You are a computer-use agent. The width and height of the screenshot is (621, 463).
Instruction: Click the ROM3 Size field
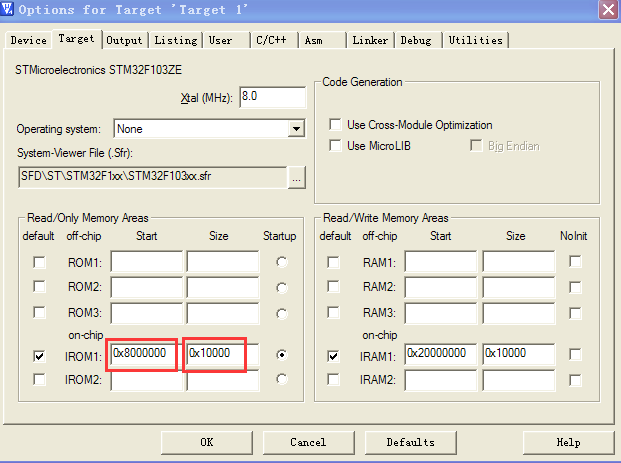(x=223, y=313)
